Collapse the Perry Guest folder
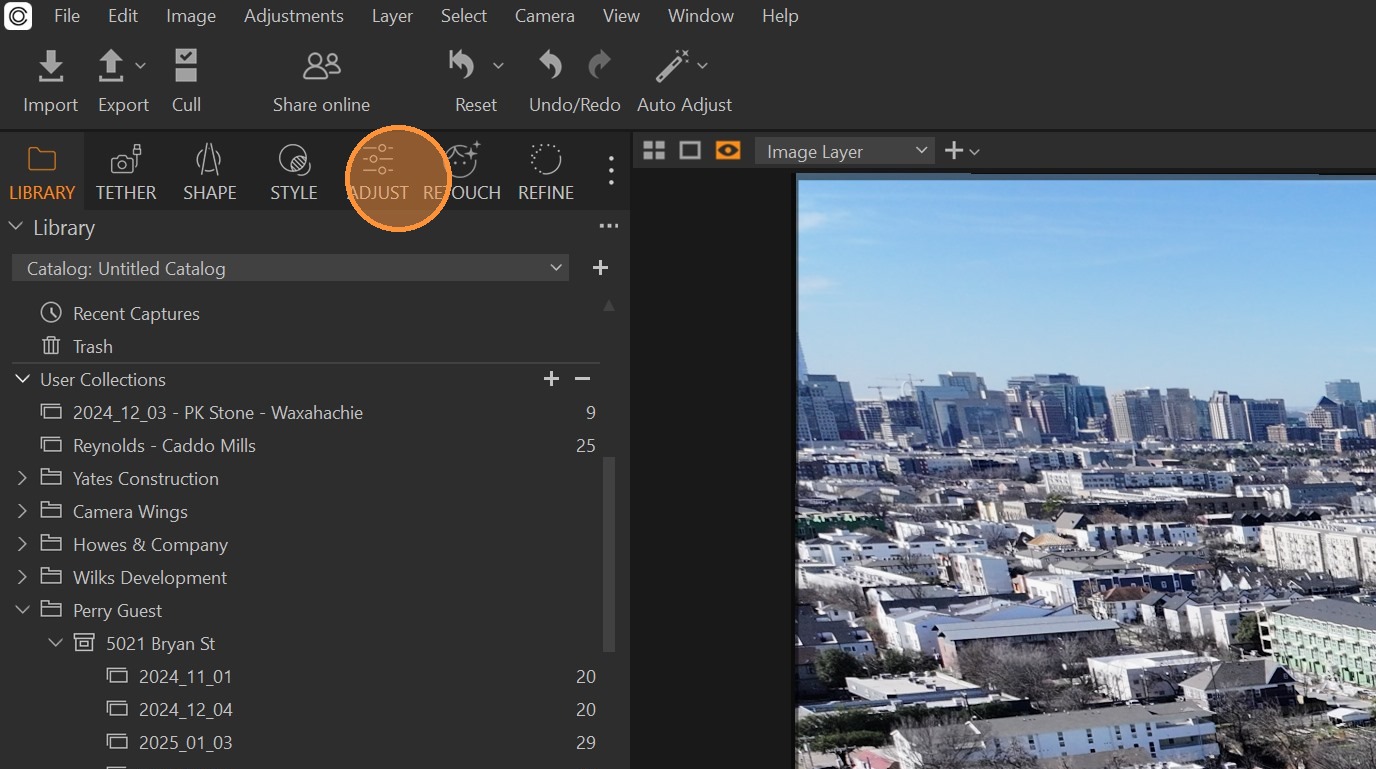 (x=22, y=610)
